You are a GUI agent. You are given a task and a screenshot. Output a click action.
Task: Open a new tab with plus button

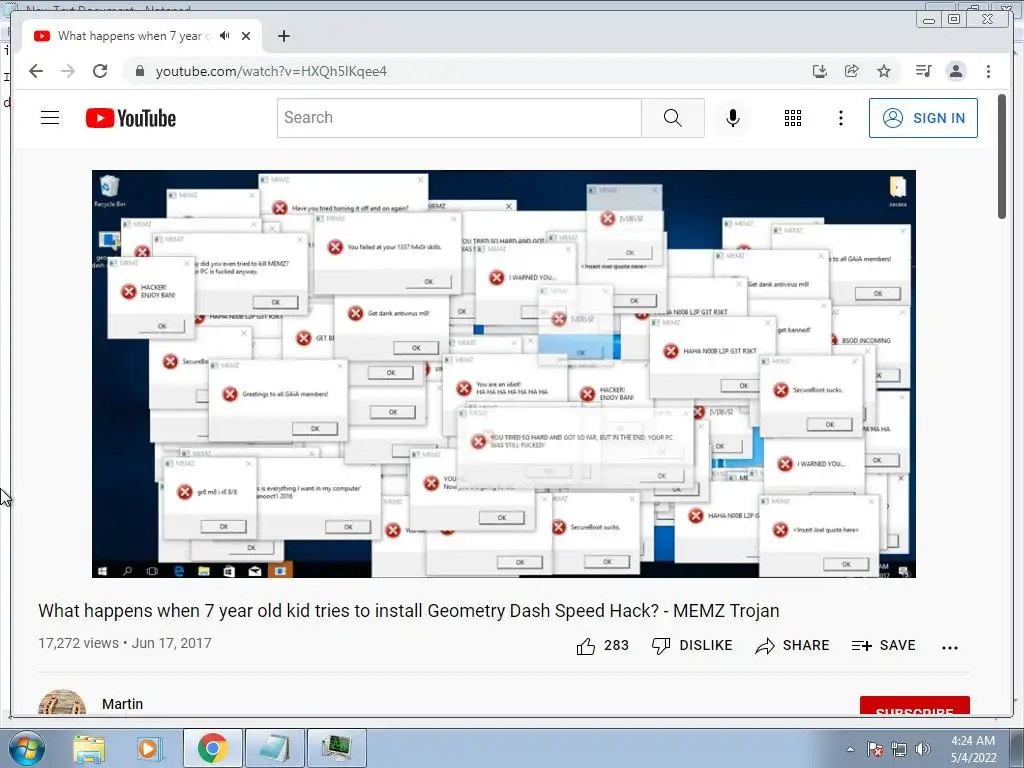click(x=283, y=36)
